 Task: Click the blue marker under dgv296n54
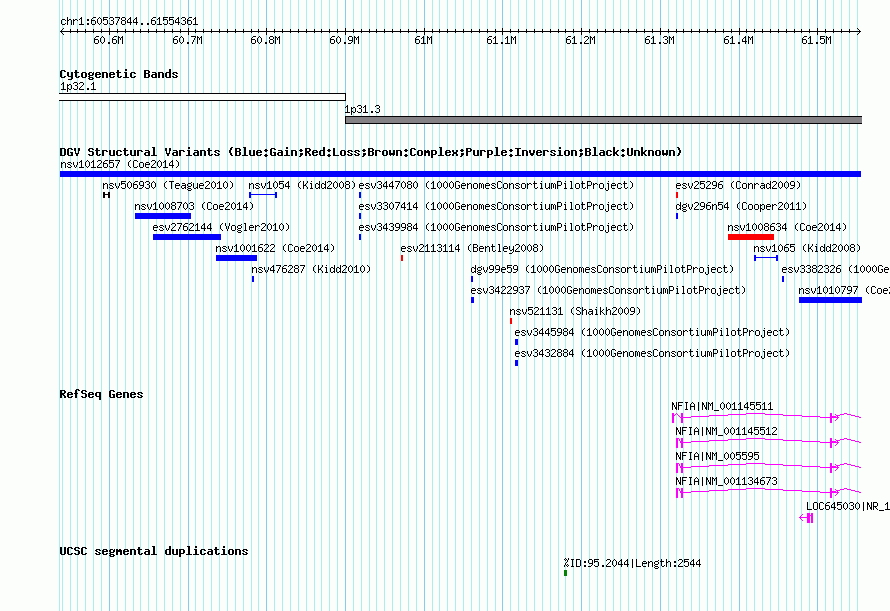(677, 216)
